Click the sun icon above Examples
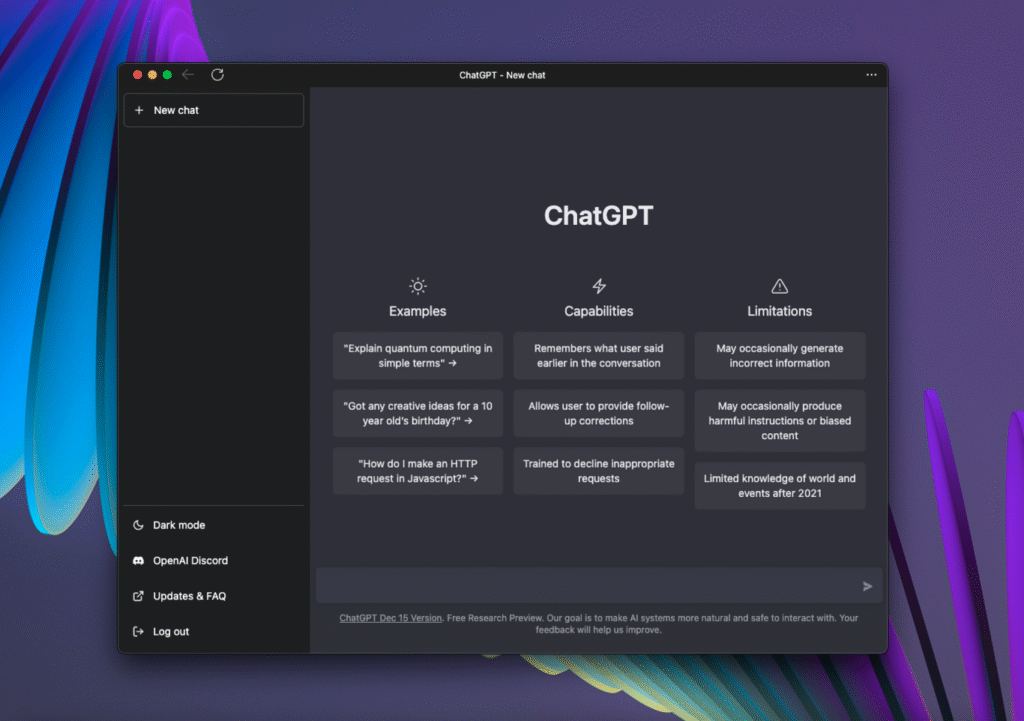The image size is (1024, 721). click(x=418, y=286)
